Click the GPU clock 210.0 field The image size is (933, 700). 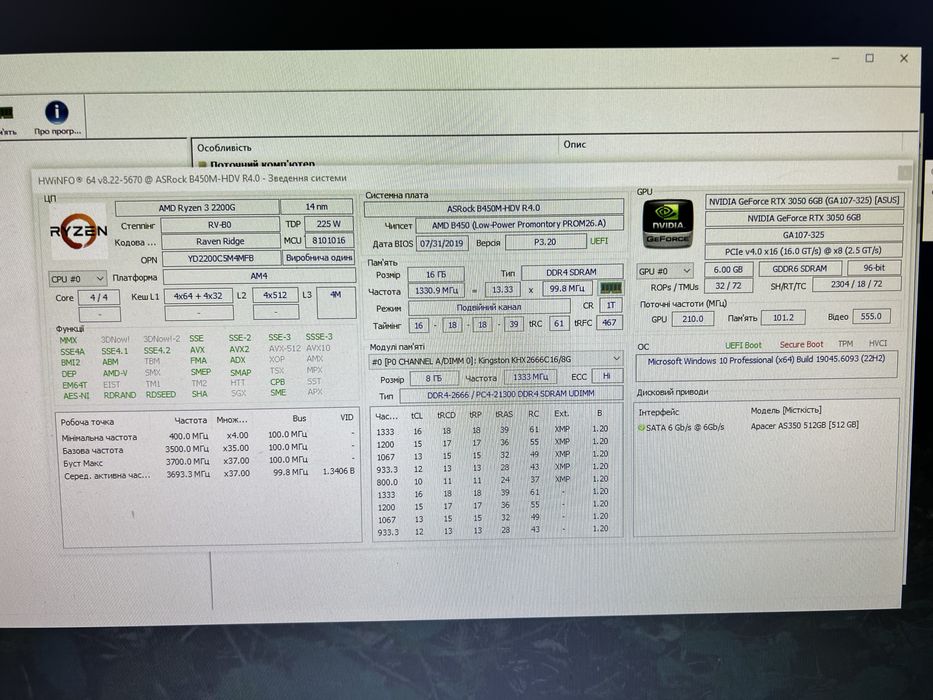click(x=693, y=319)
